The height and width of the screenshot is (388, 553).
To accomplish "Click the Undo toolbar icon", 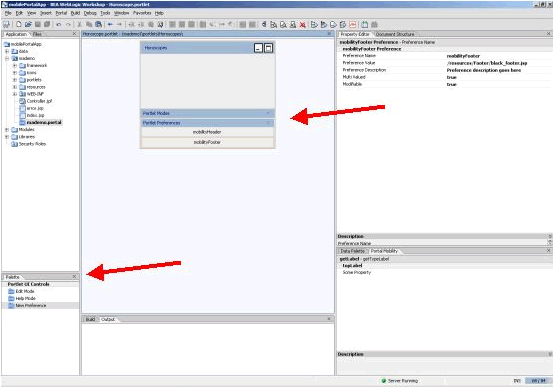I will [x=59, y=24].
